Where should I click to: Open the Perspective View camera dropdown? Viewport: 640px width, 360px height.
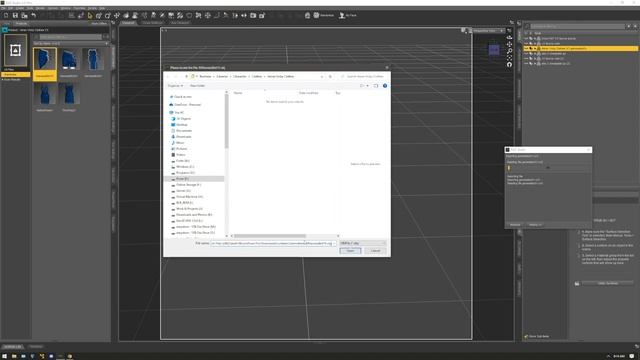[x=488, y=31]
